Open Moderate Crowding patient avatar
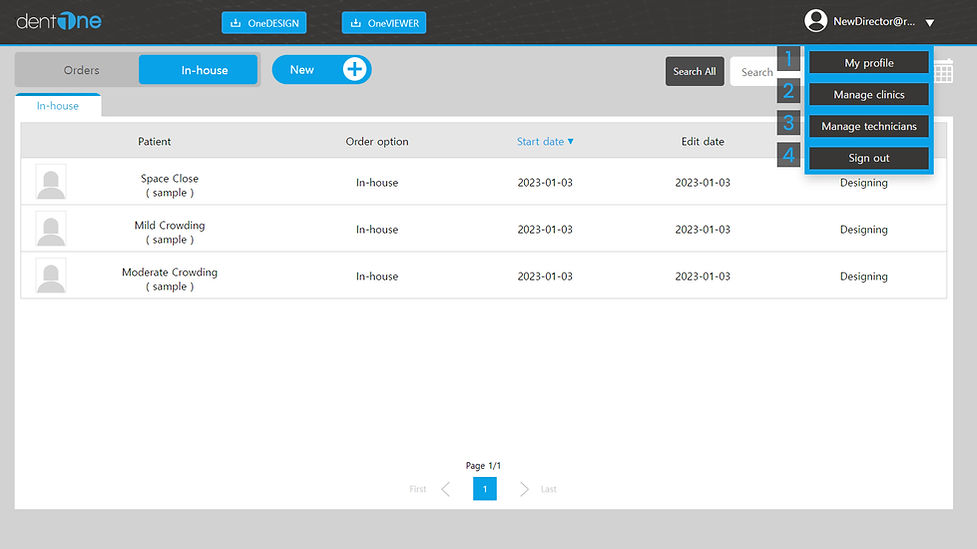The height and width of the screenshot is (549, 977). tap(51, 275)
